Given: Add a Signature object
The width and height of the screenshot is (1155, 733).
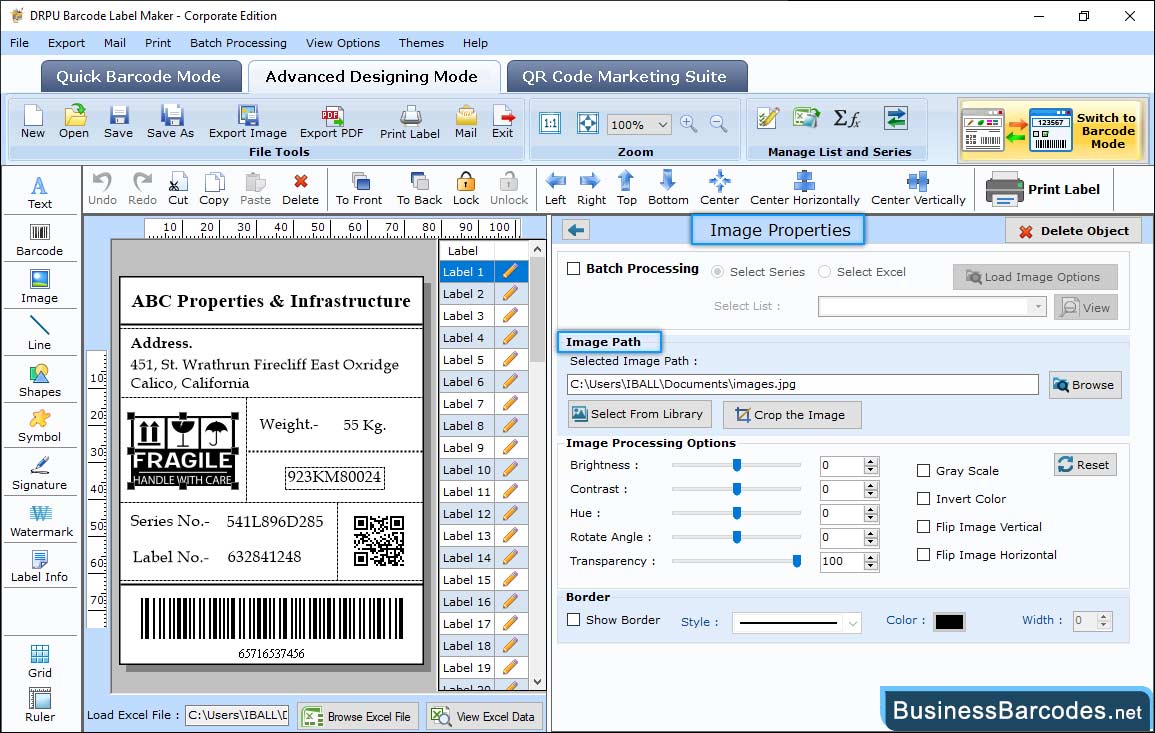Looking at the screenshot, I should pyautogui.click(x=40, y=474).
